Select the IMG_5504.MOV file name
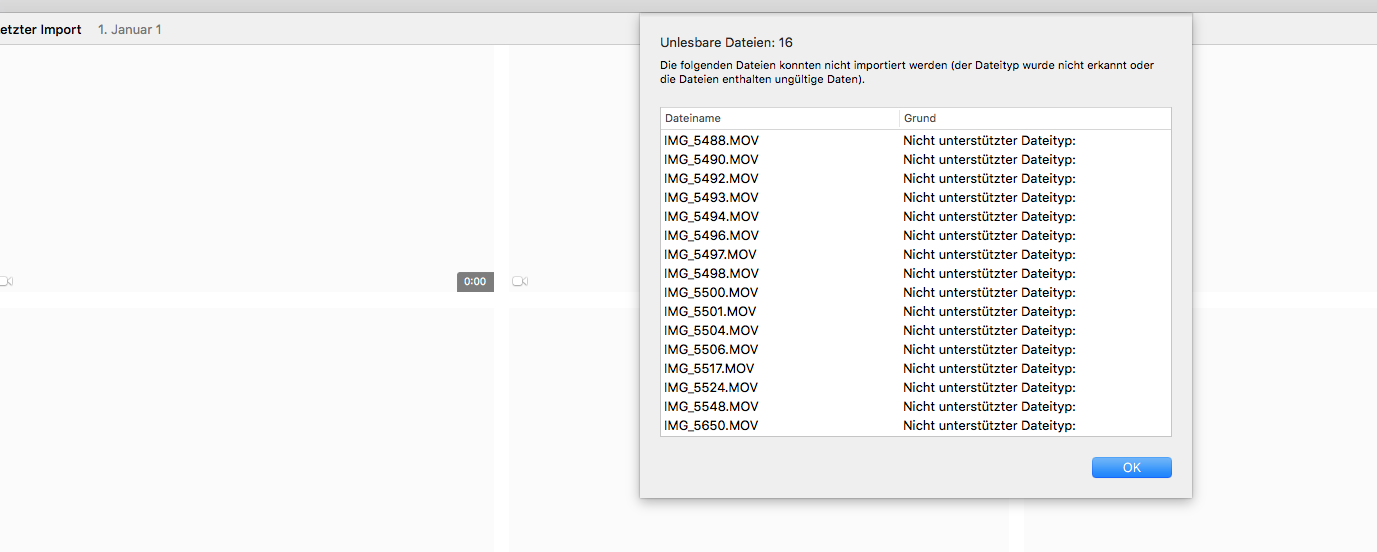This screenshot has width=1377, height=552. click(711, 330)
